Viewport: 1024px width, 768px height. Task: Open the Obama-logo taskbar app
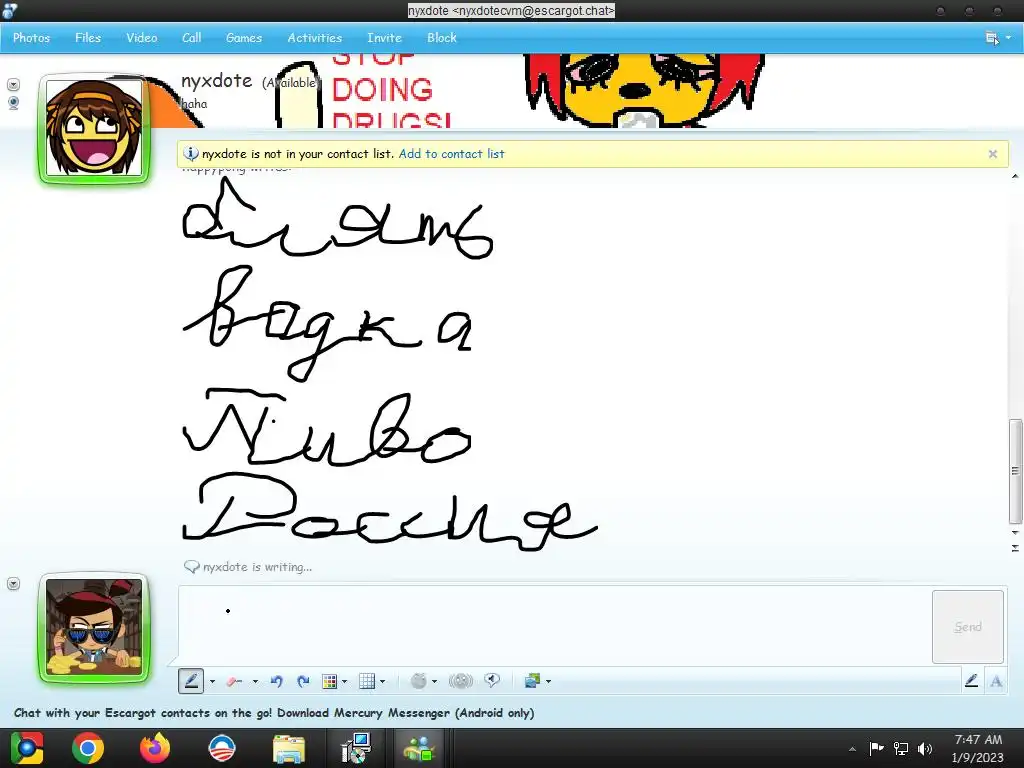[222, 748]
